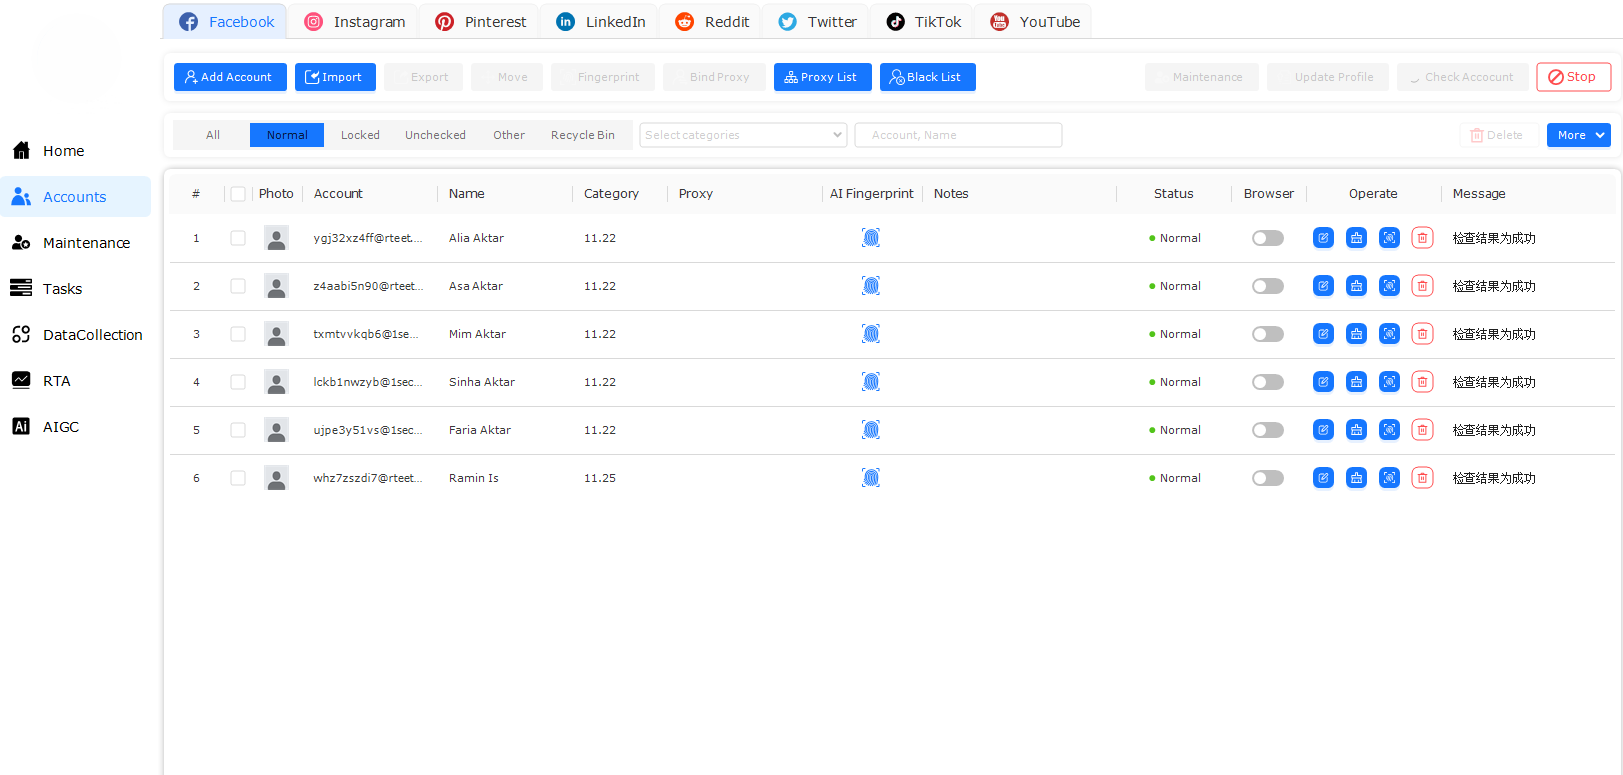Delete the Alia Aktar account row
Viewport: 1623px width, 775px height.
tap(1422, 238)
